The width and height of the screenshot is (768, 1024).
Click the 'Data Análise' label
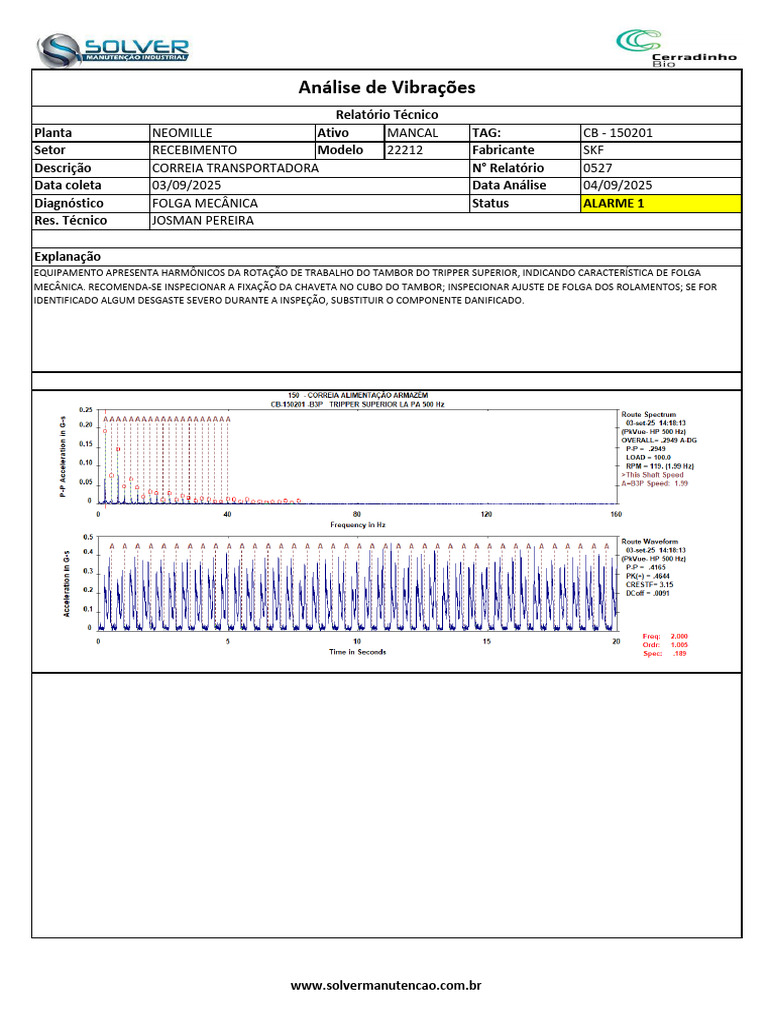pos(509,185)
